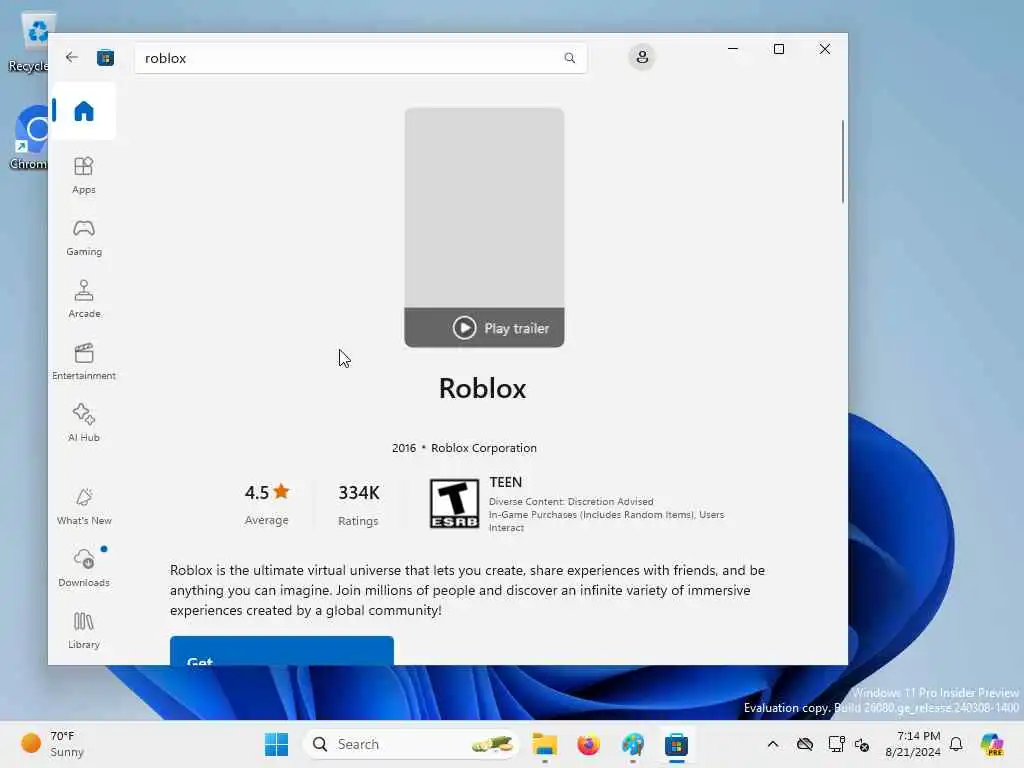Click the TEEN rating text
The image size is (1024, 768).
coord(505,482)
